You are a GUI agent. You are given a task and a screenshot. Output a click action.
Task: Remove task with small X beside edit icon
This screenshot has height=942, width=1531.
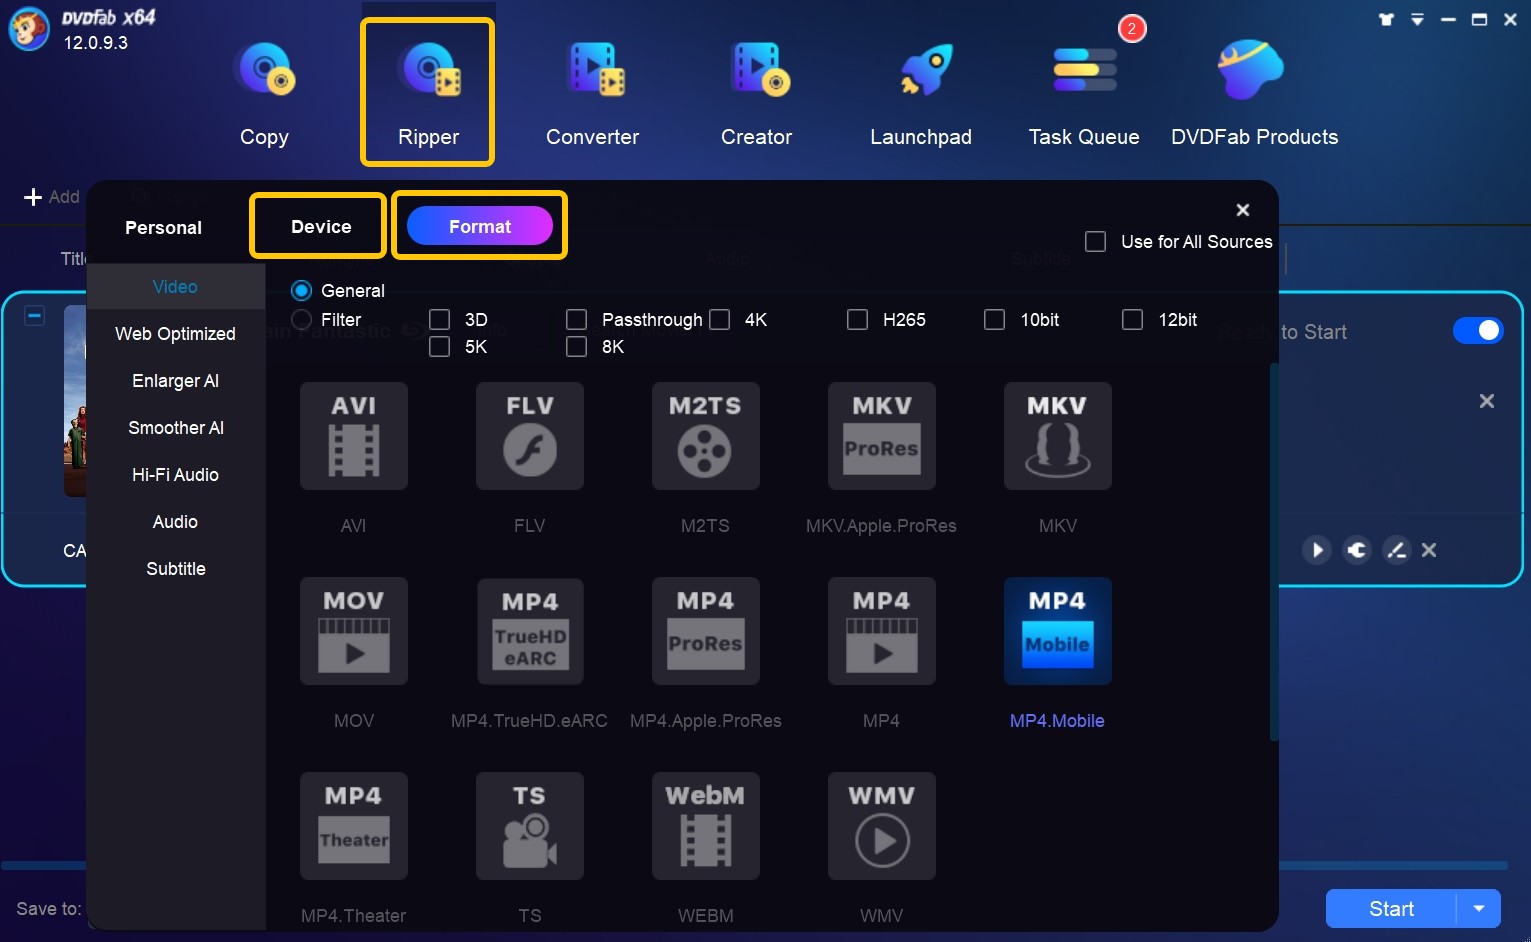[1429, 550]
